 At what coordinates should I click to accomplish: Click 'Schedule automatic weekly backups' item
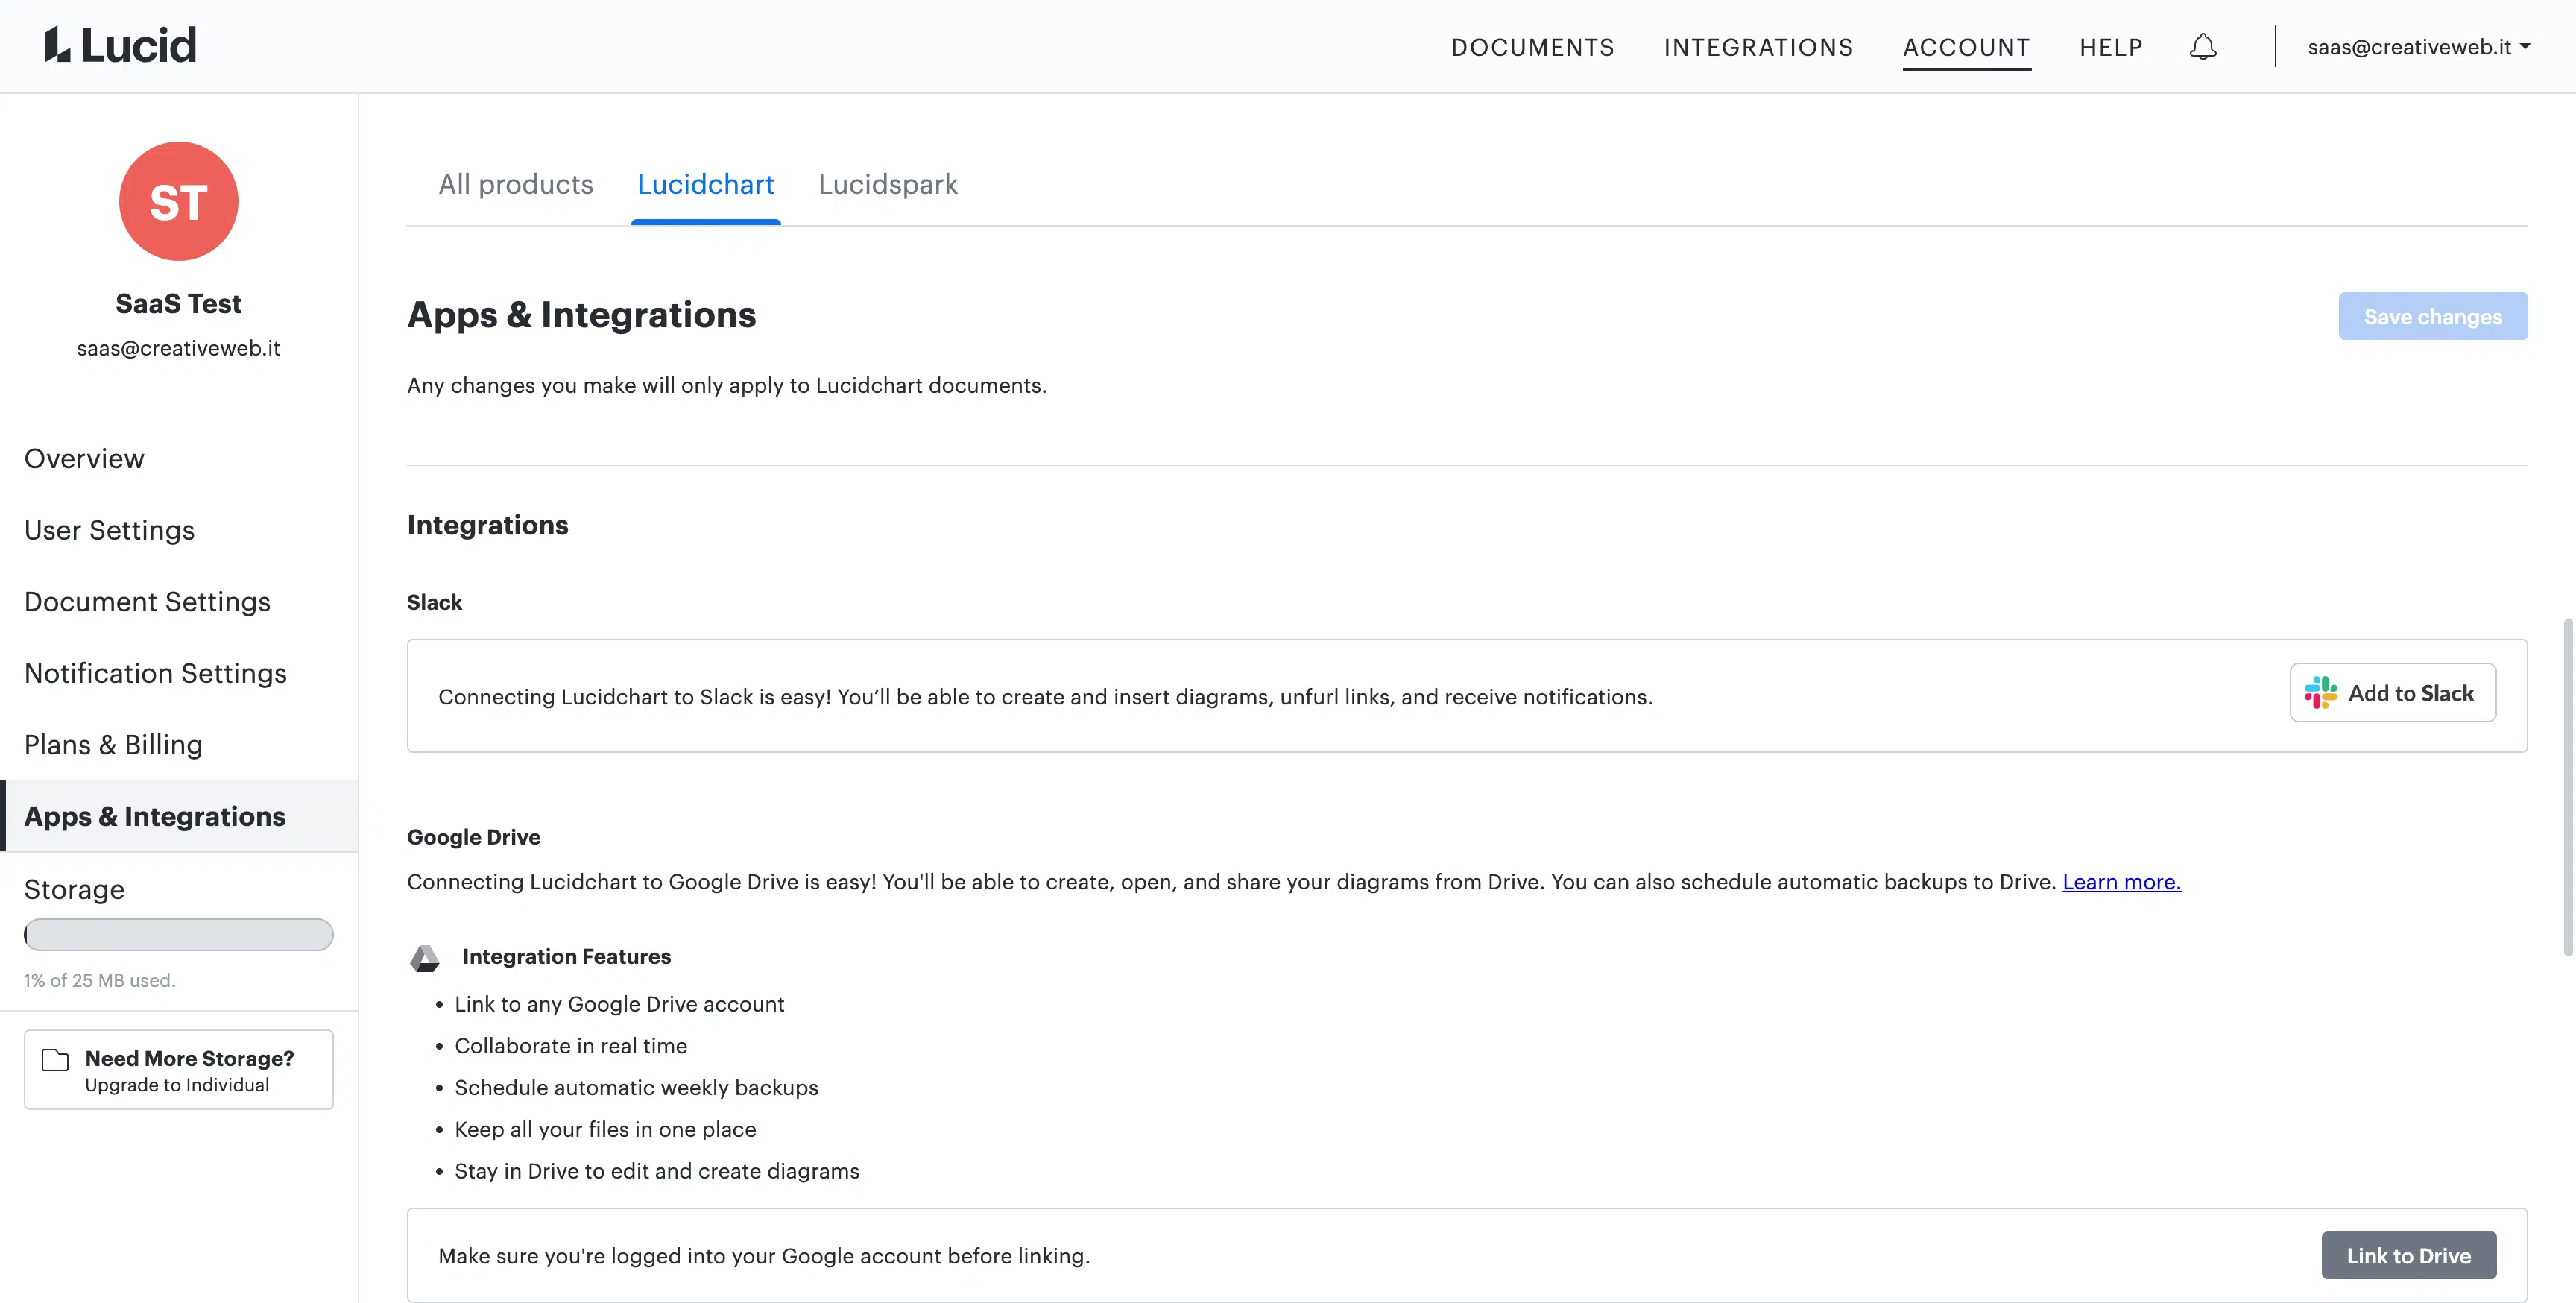pyautogui.click(x=636, y=1087)
